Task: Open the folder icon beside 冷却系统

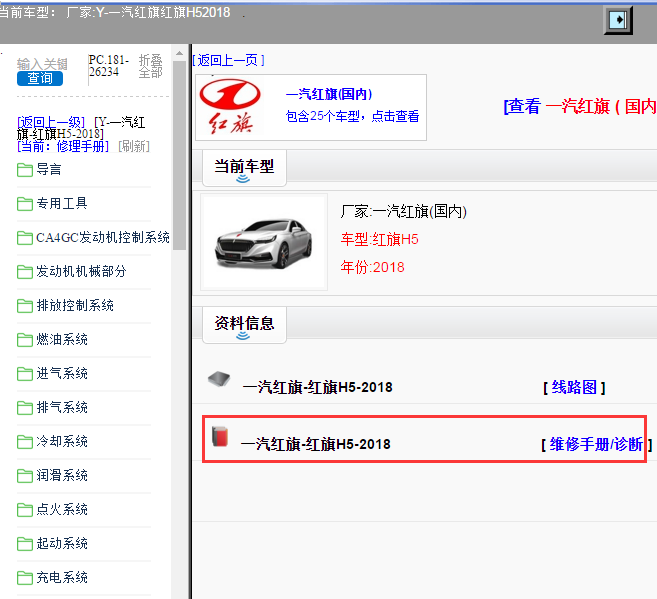Action: pyautogui.click(x=25, y=442)
